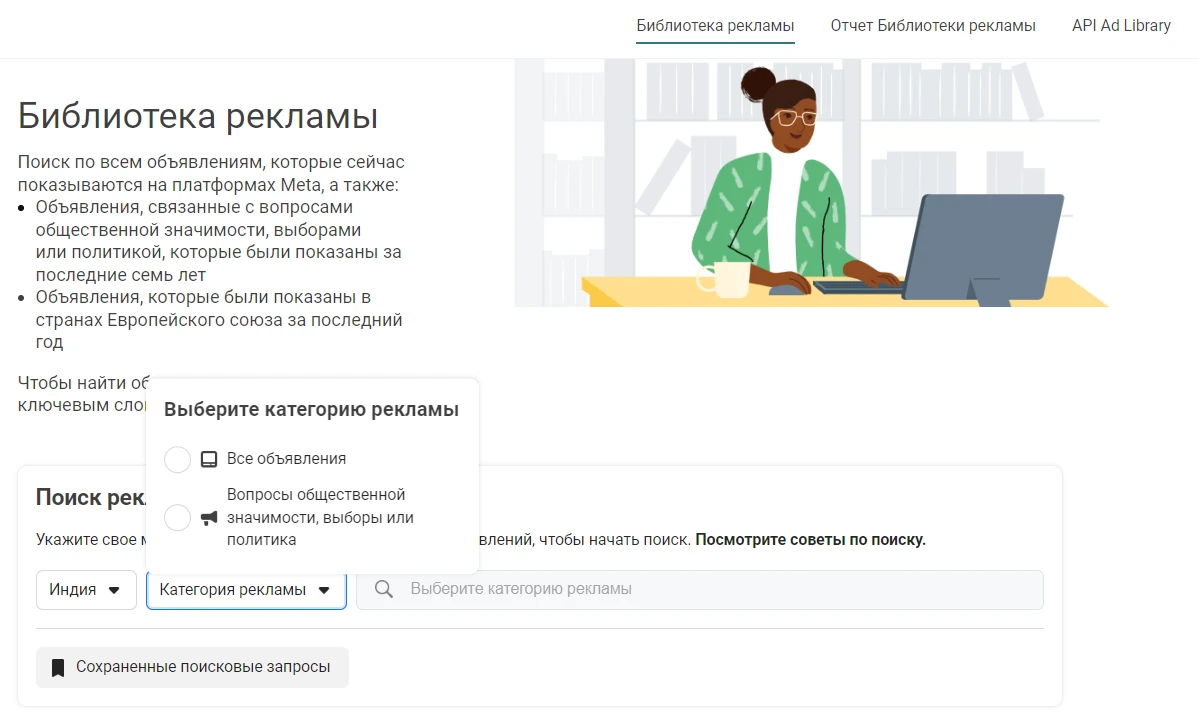
Task: Click the Библиотека рекламы page heading
Action: point(198,116)
